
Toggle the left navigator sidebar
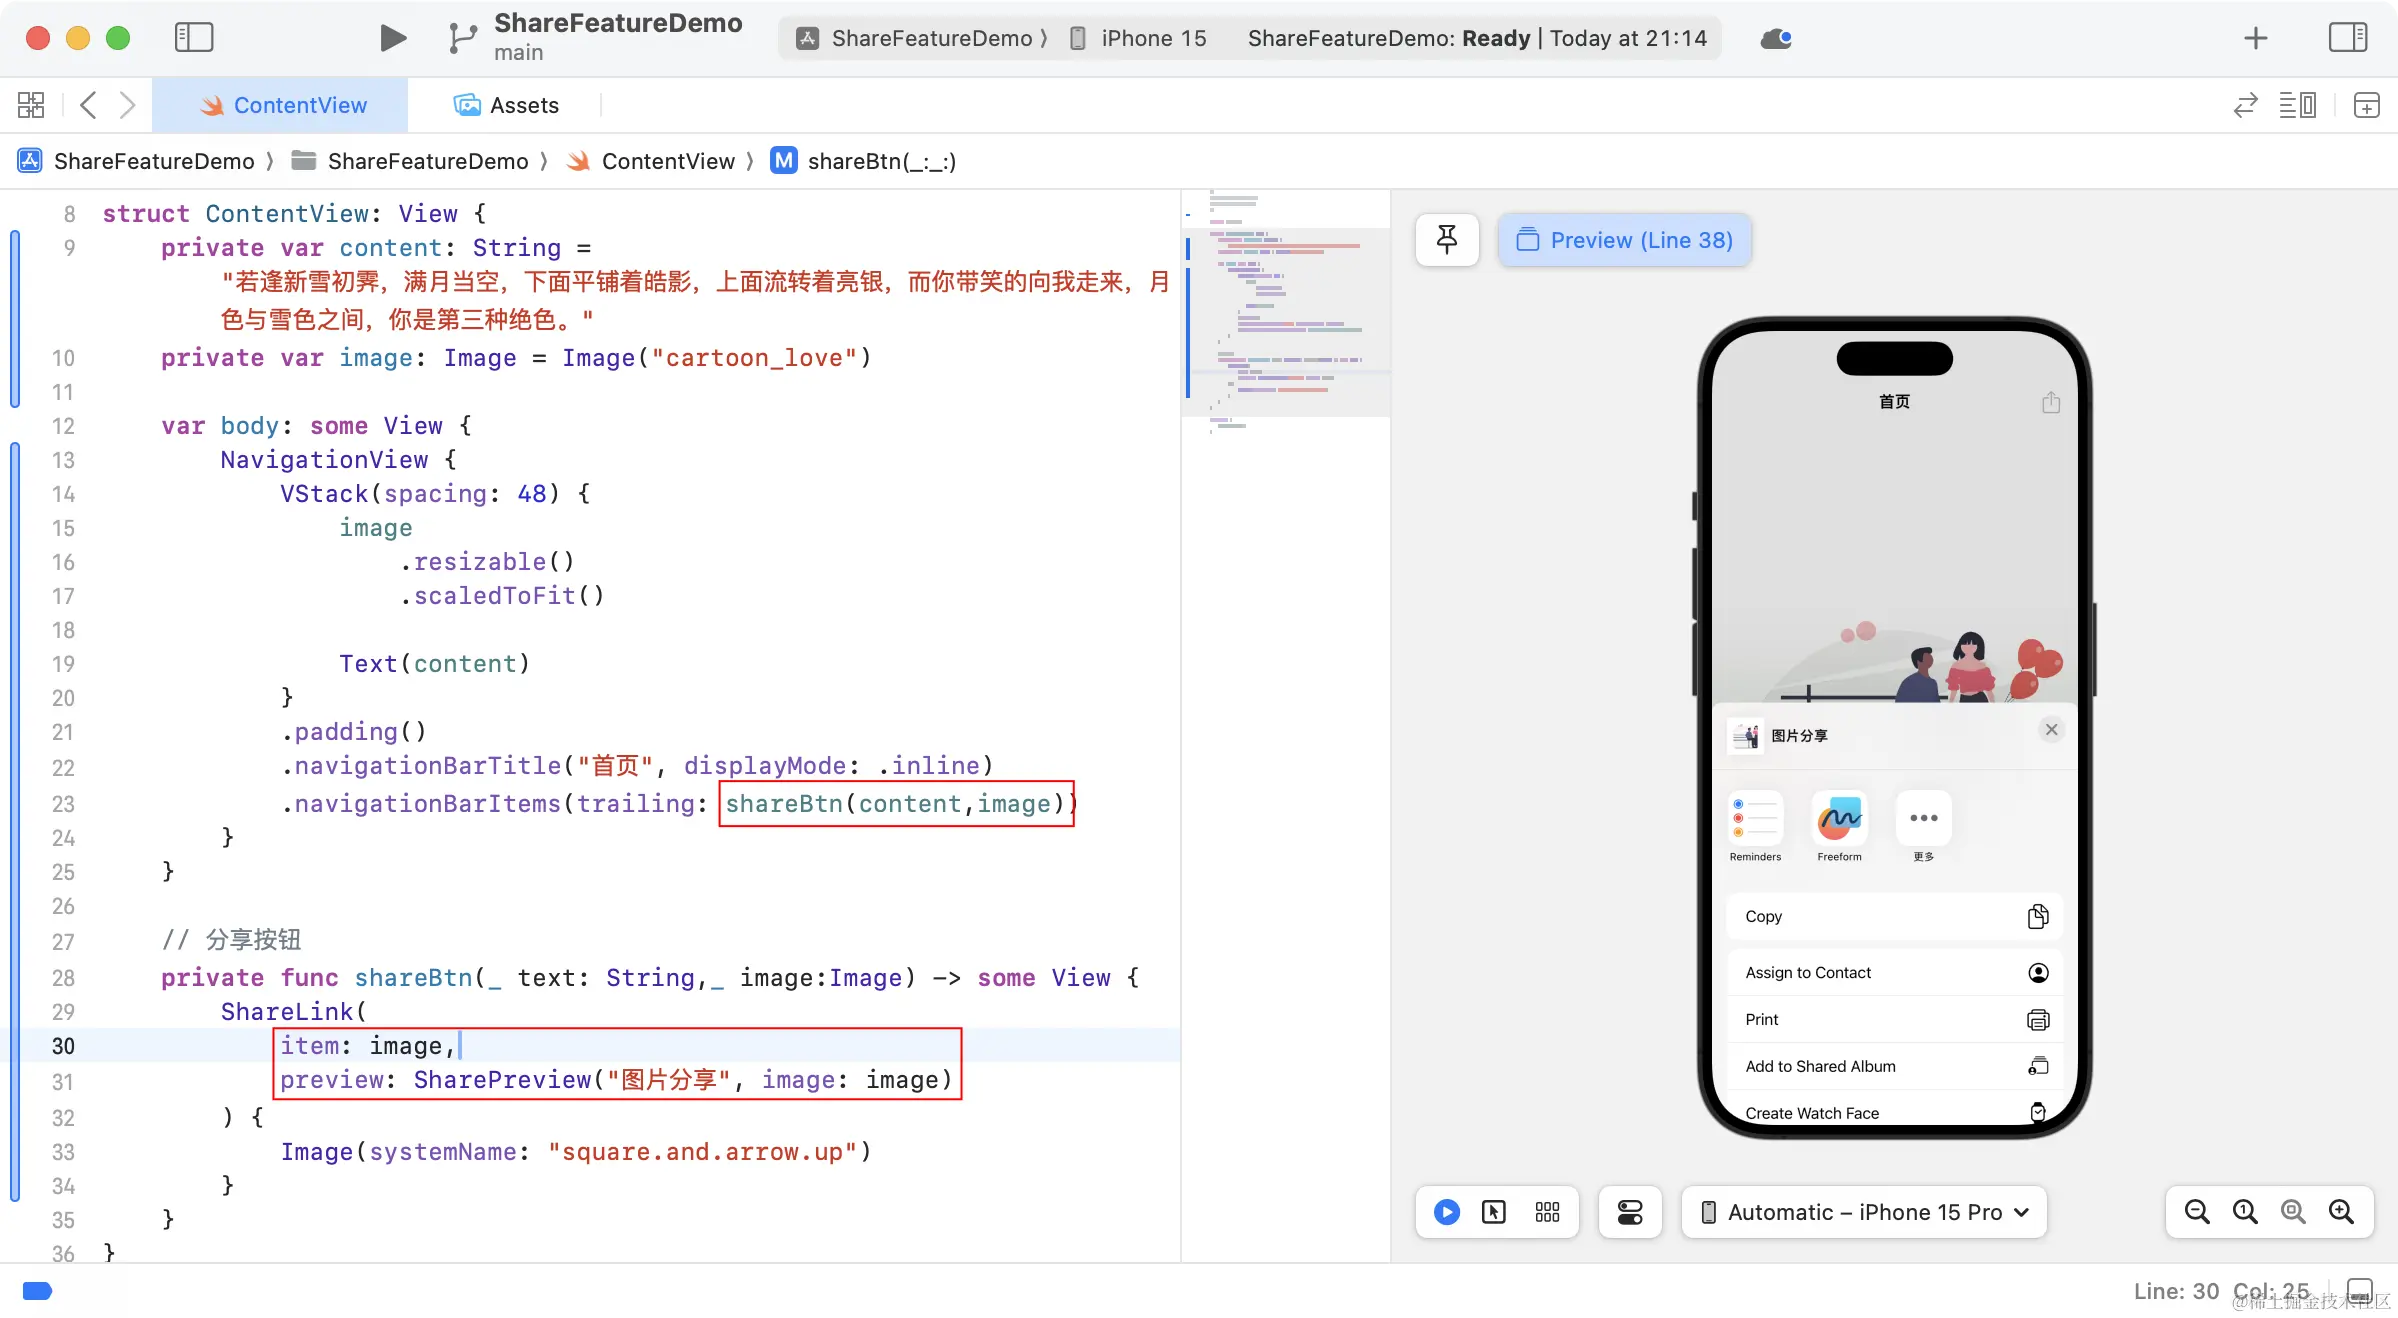pos(194,38)
